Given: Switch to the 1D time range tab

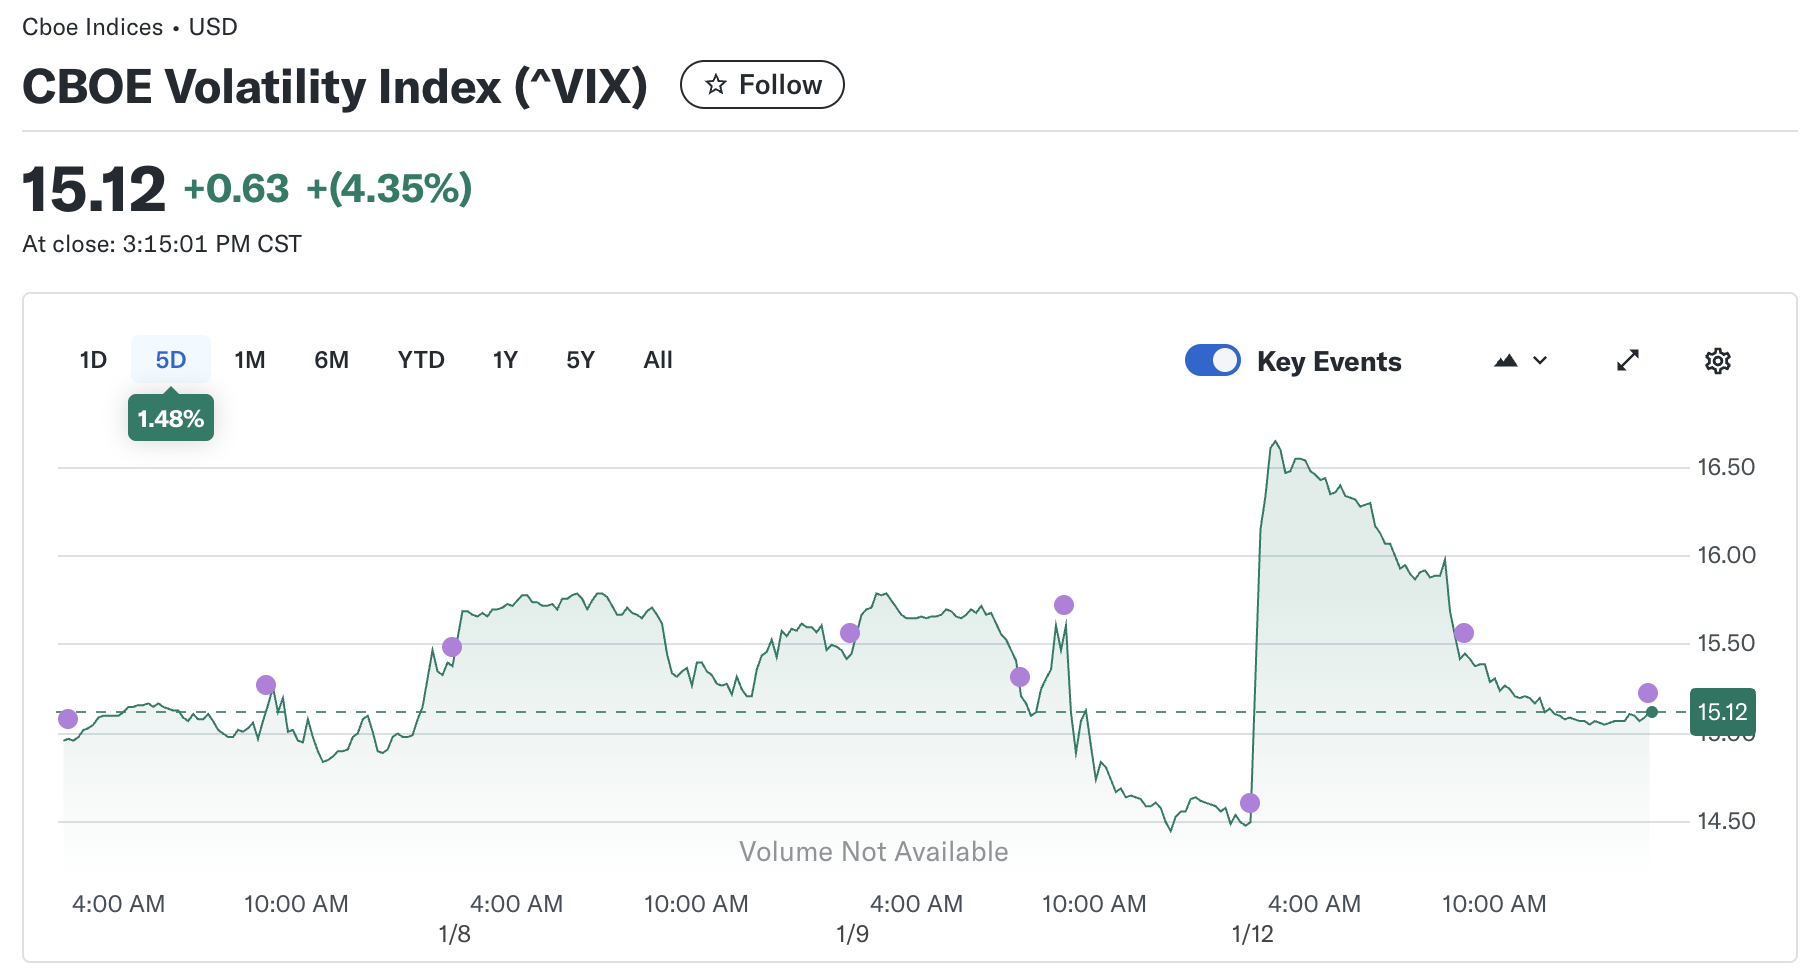Looking at the screenshot, I should point(93,360).
